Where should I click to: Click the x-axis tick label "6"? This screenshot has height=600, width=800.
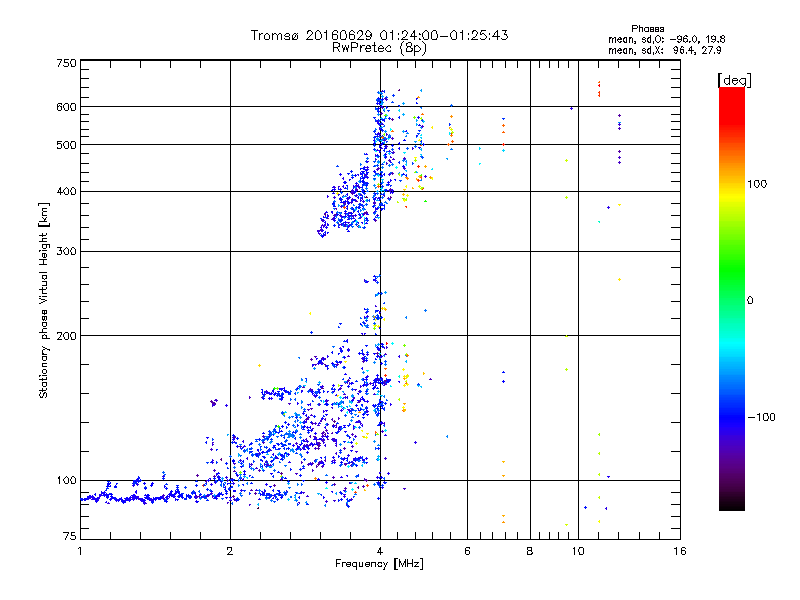click(x=467, y=551)
